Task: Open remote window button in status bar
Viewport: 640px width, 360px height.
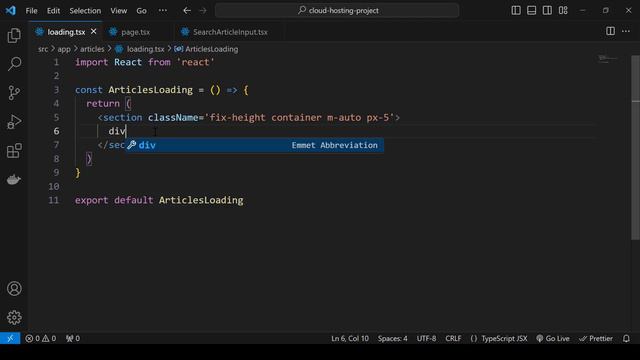Action: click(x=10, y=338)
